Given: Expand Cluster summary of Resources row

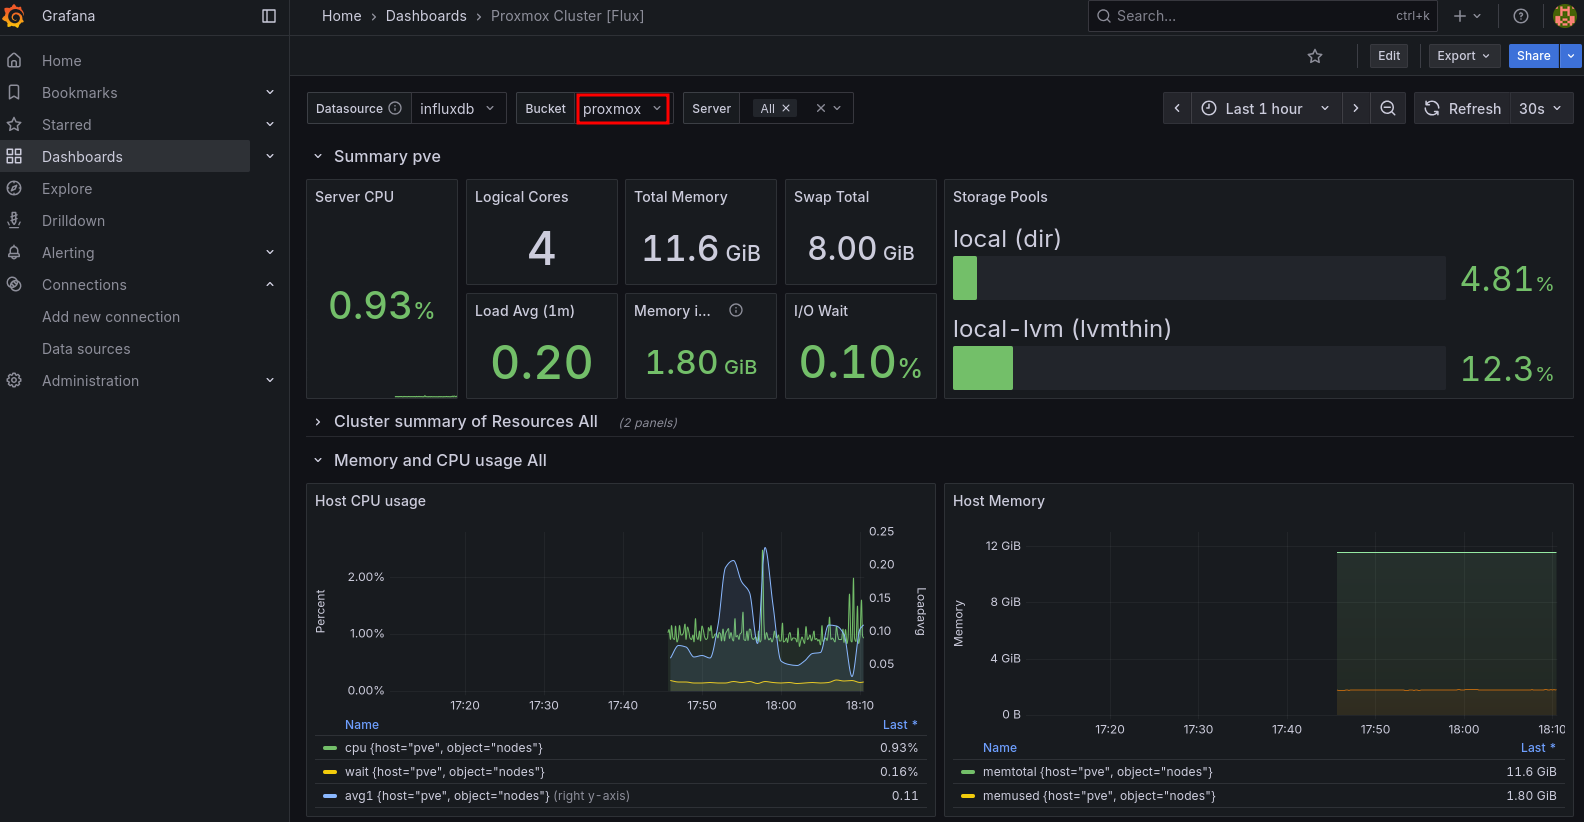Looking at the screenshot, I should pyautogui.click(x=465, y=422).
